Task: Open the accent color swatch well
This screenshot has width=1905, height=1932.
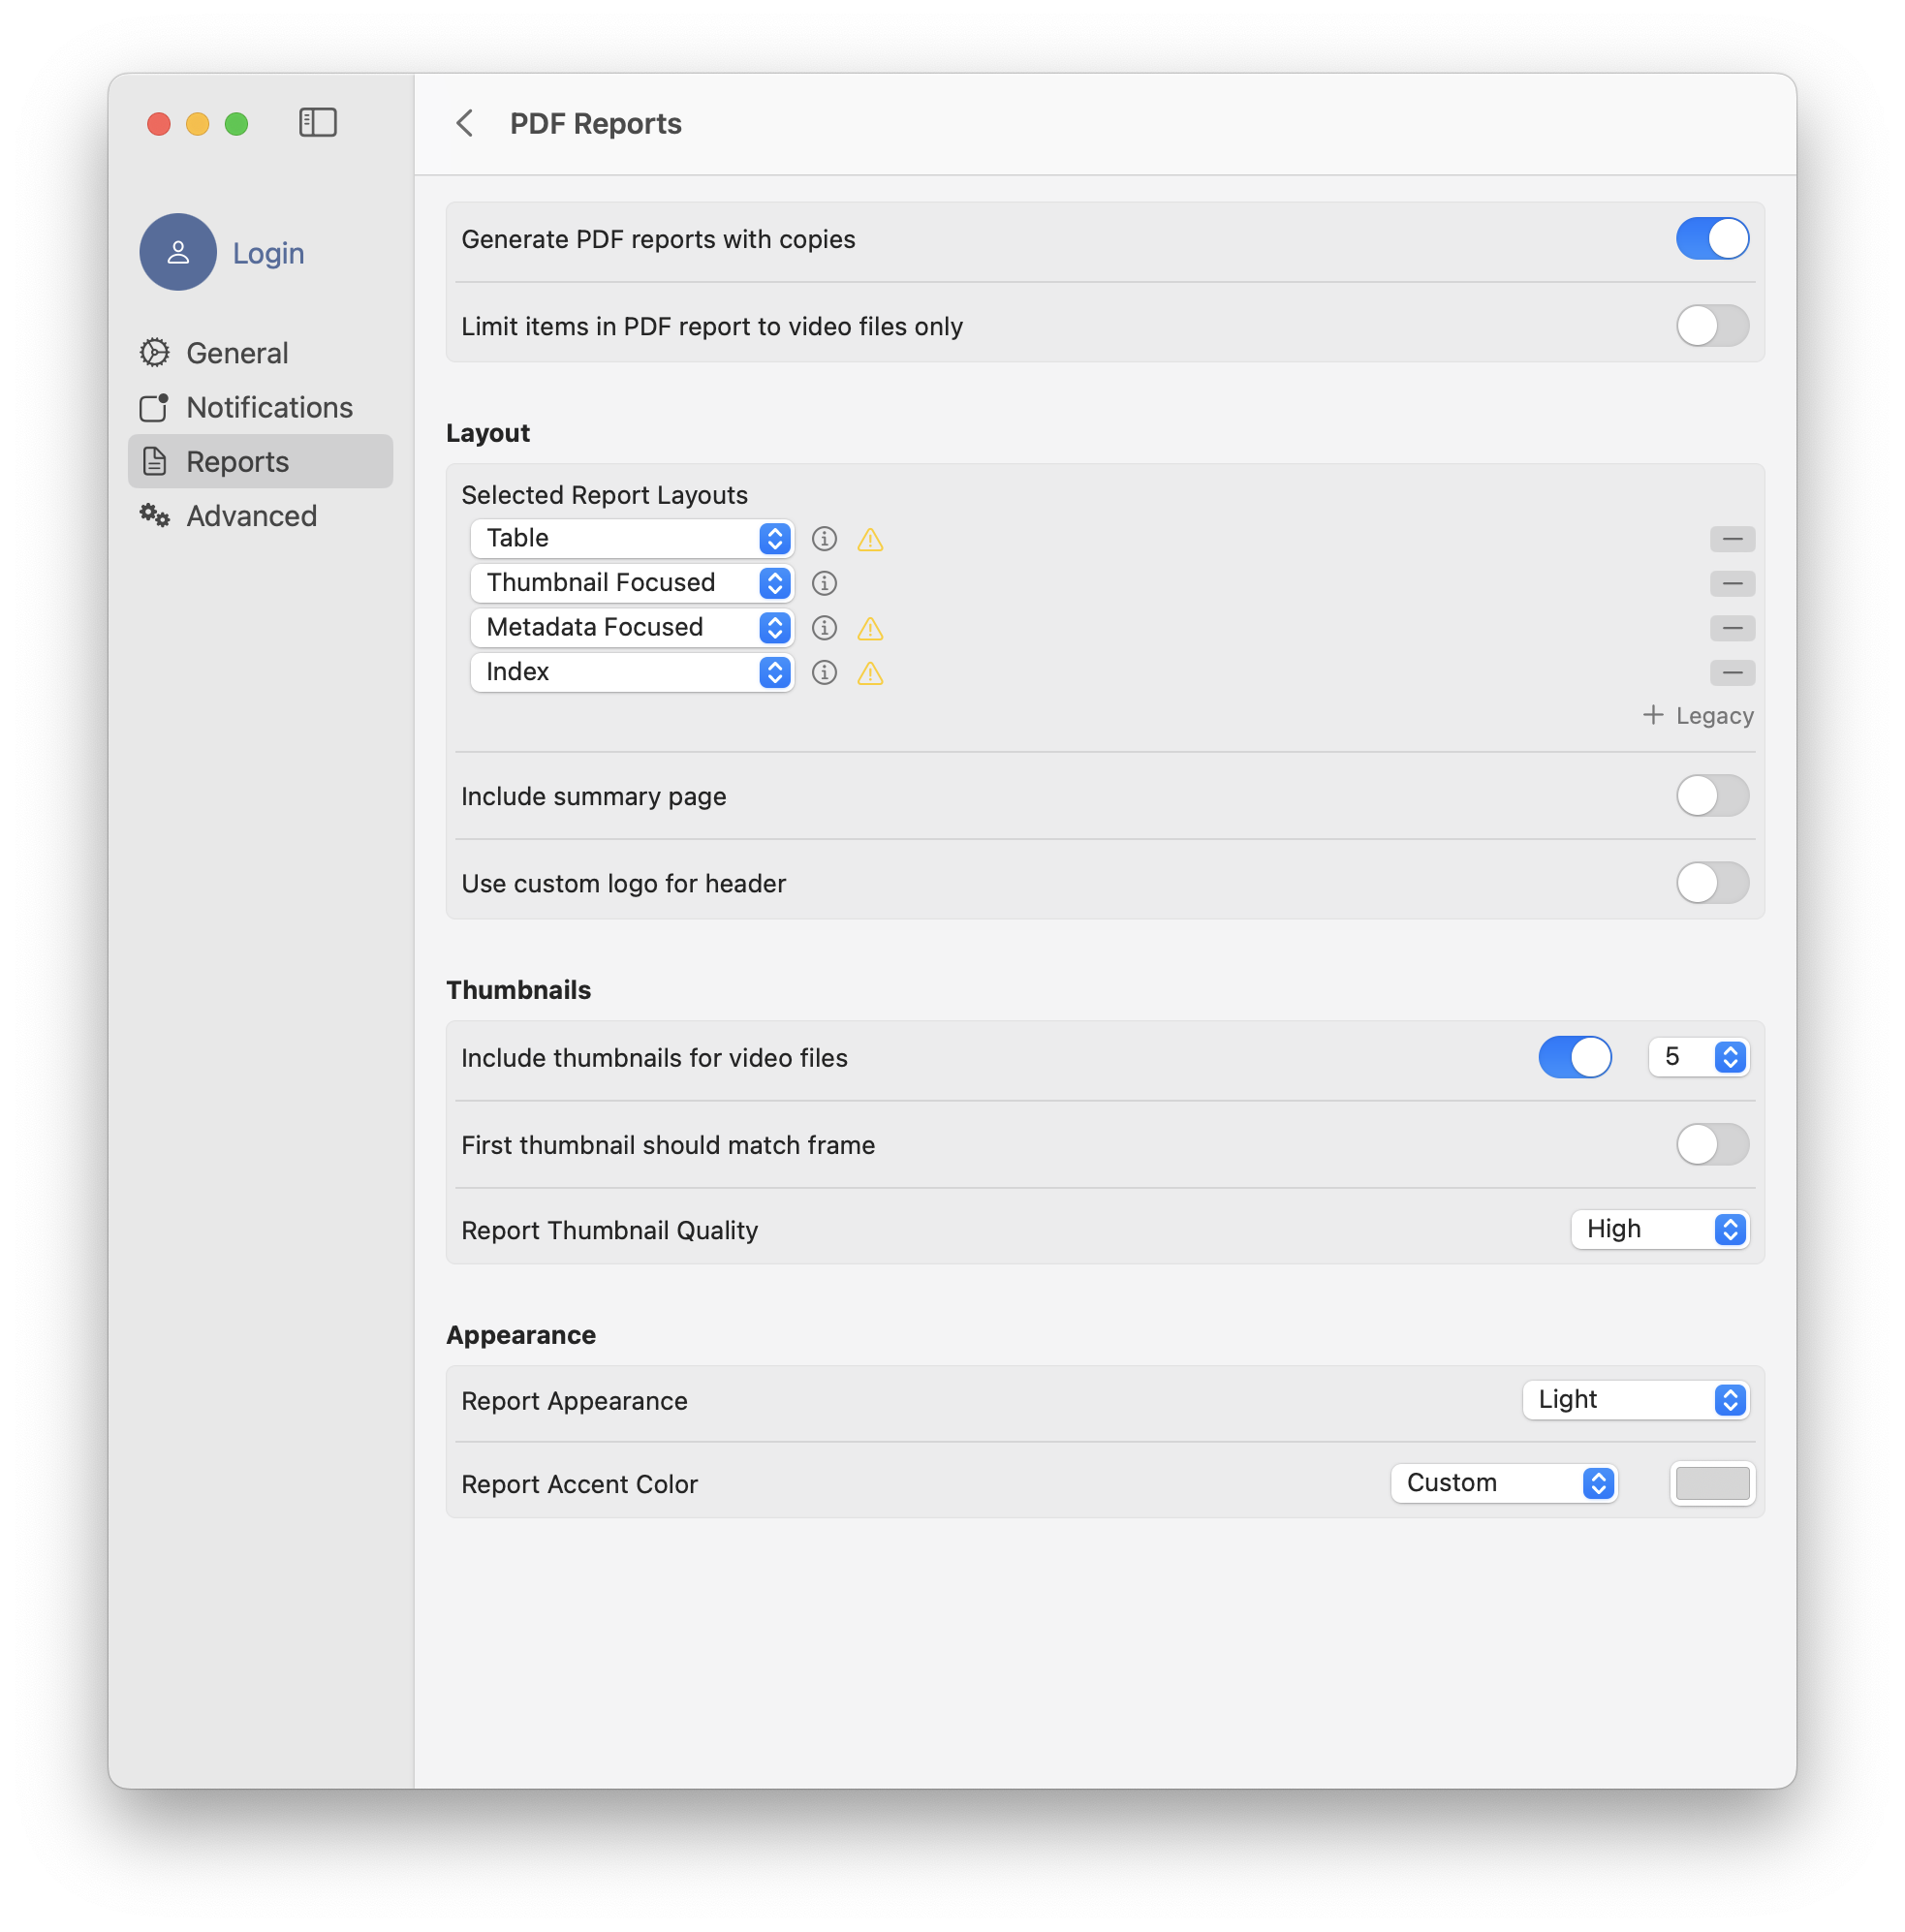Action: coord(1711,1483)
